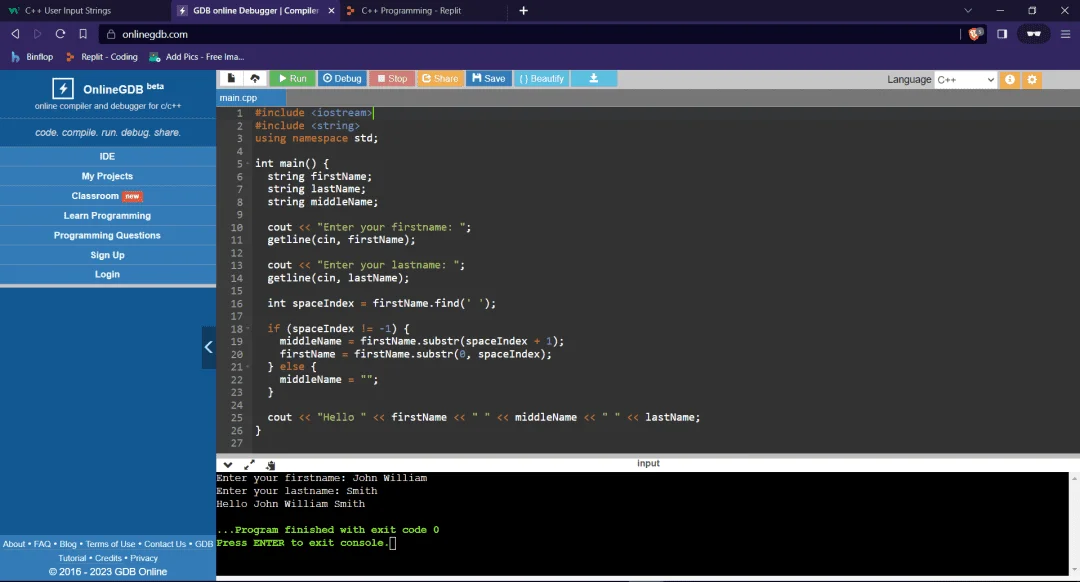This screenshot has height=582, width=1080.
Task: Toggle browser sidebar panel icon
Action: coord(1002,34)
